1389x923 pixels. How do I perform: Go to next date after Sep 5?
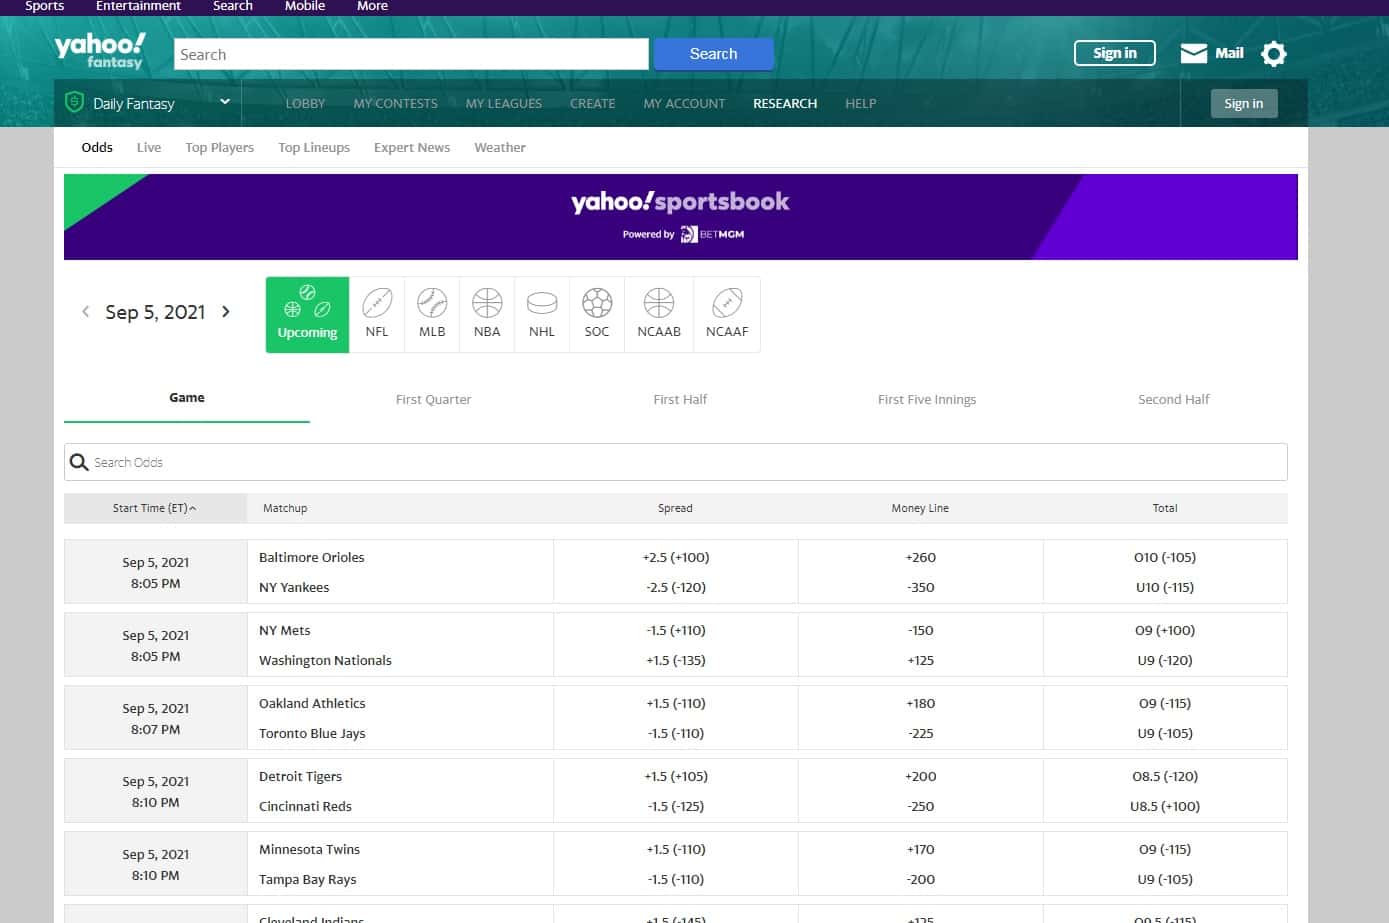[226, 312]
